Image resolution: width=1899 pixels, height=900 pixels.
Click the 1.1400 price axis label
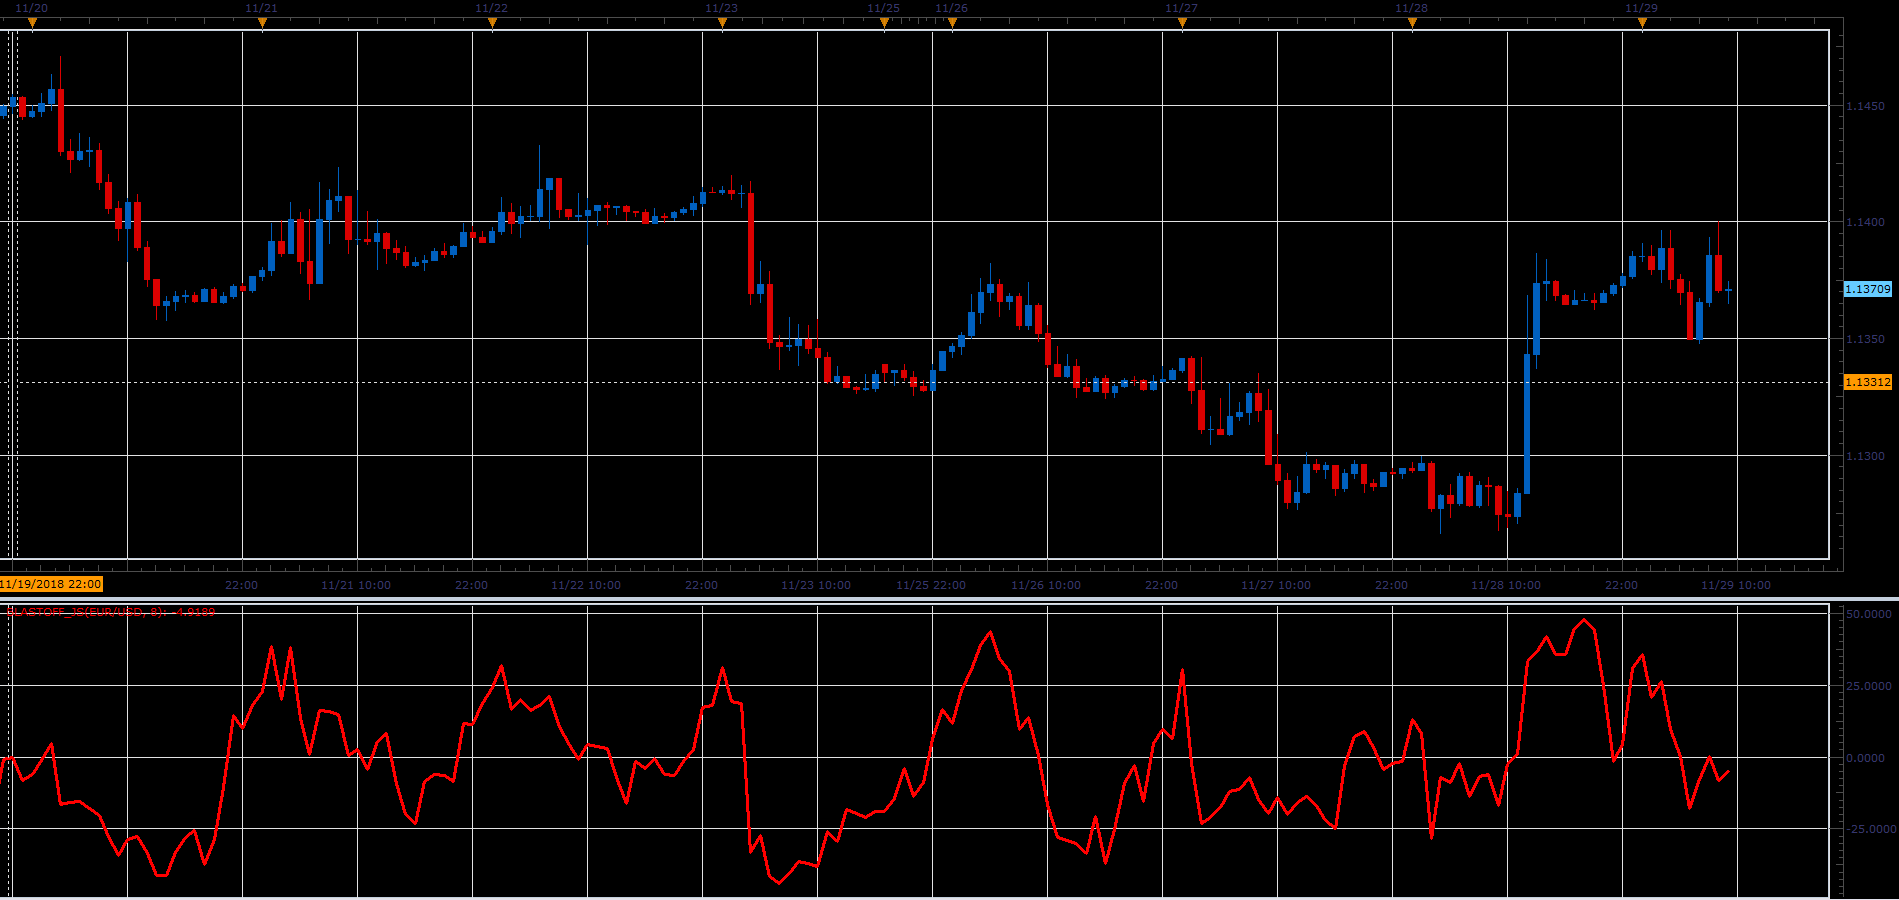[1865, 222]
